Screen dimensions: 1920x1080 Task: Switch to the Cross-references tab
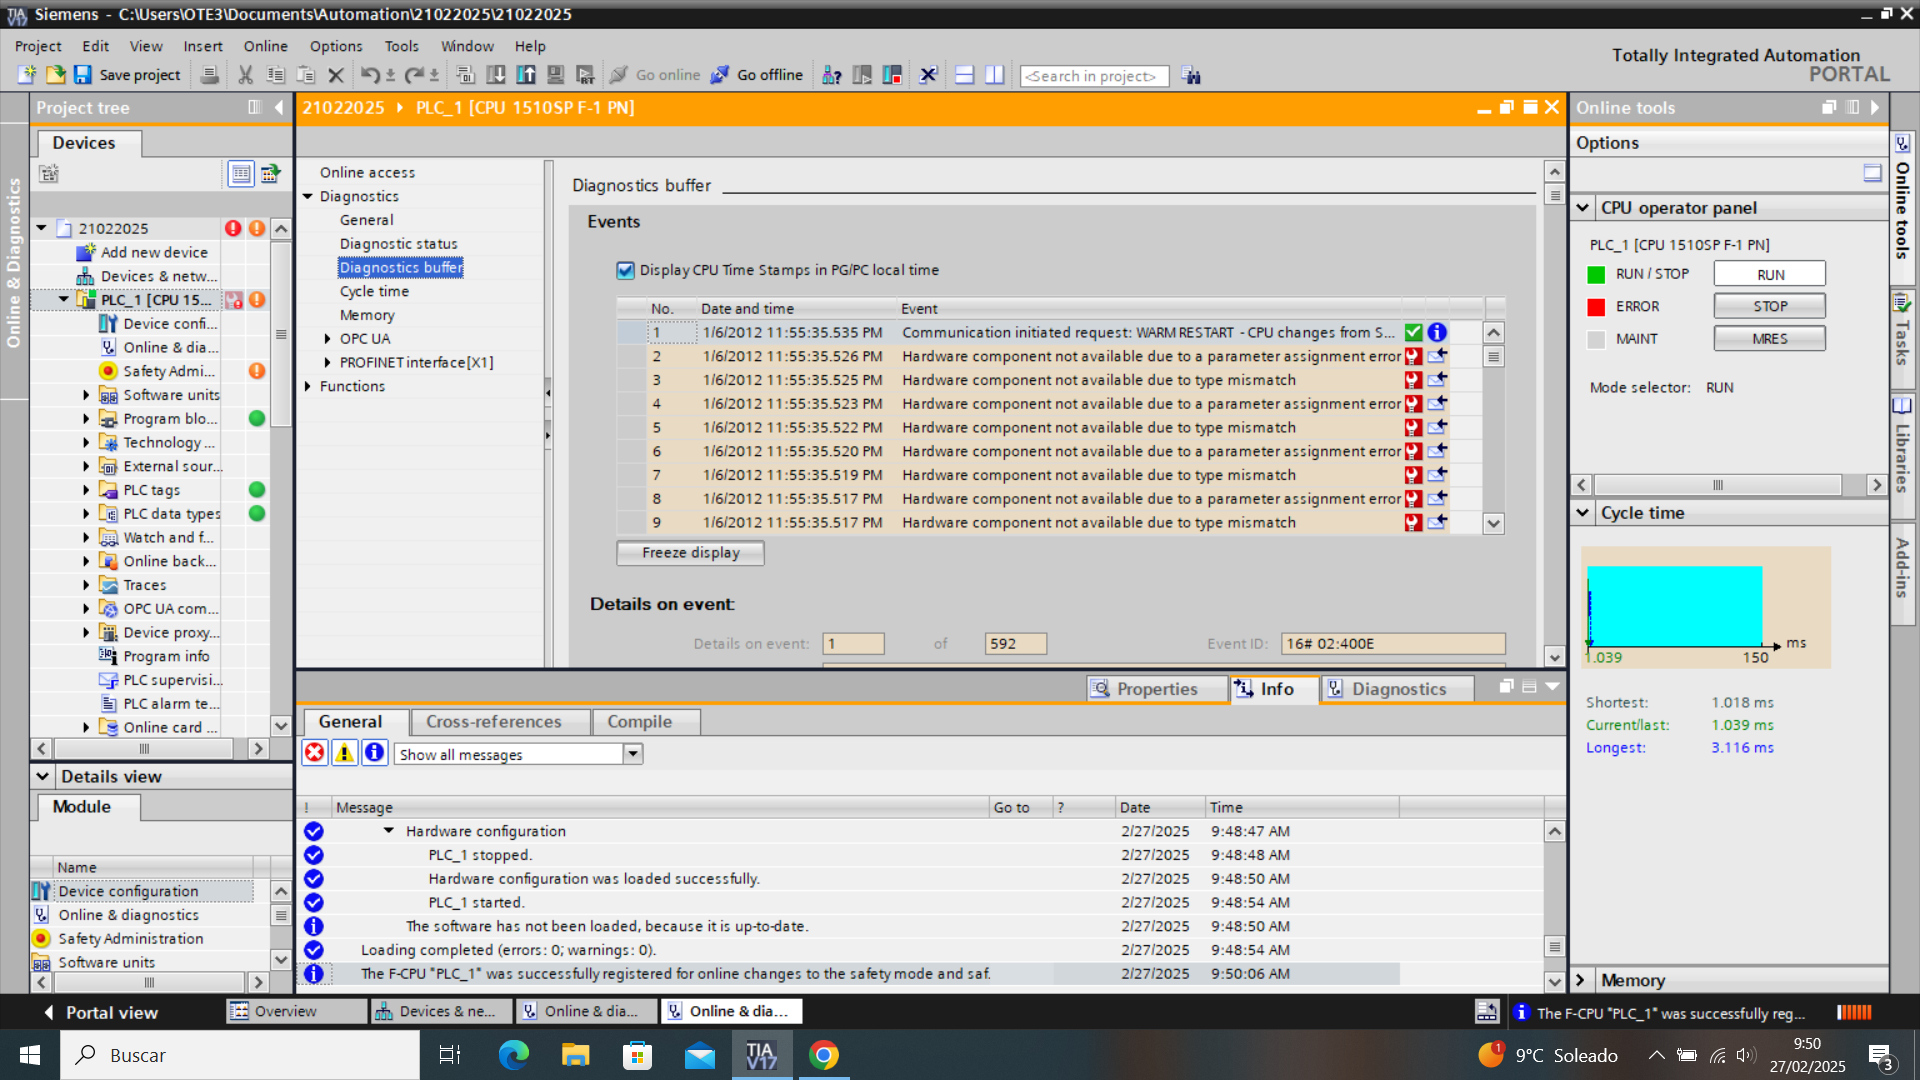493,722
